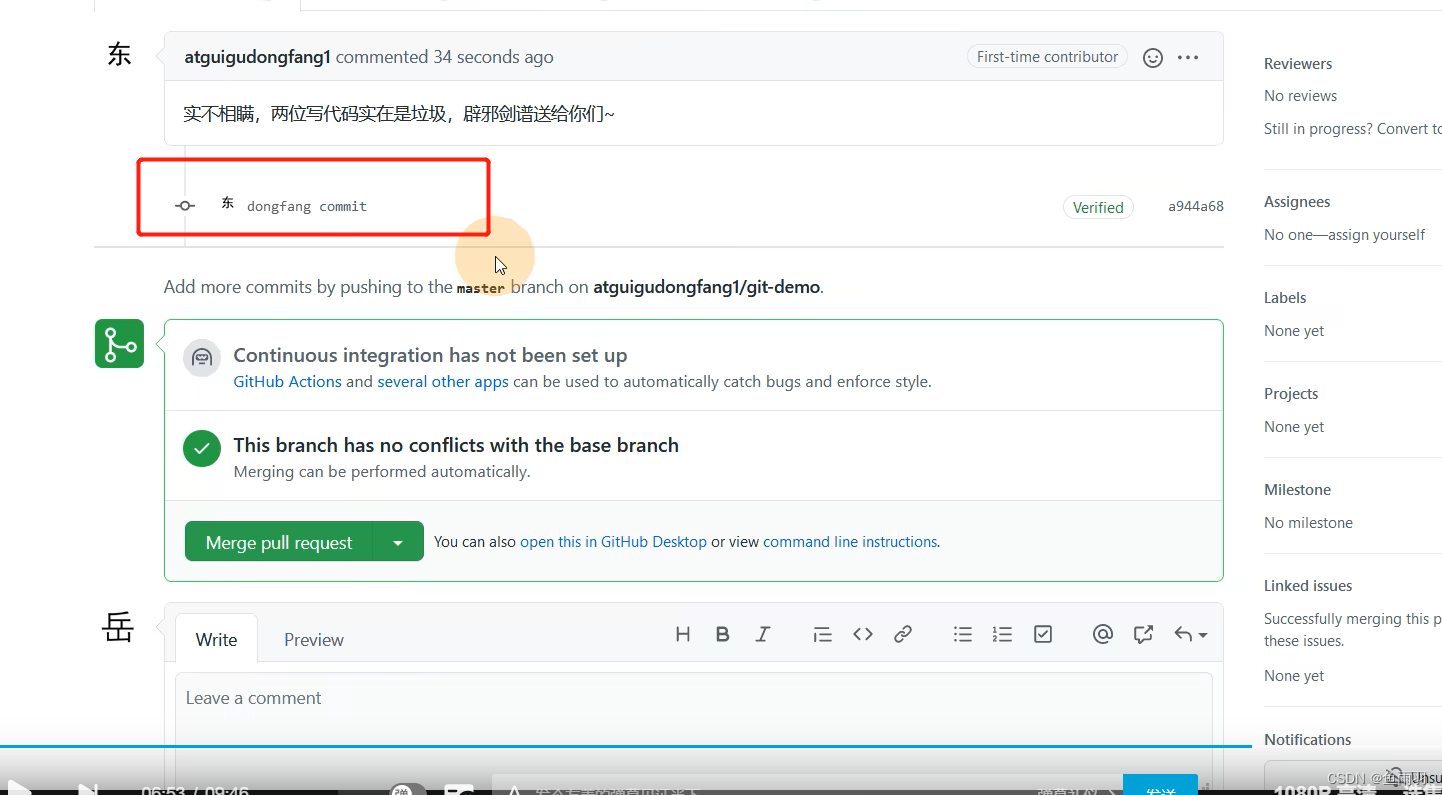Click the Merge pull request button
This screenshot has width=1442, height=795.
279,542
